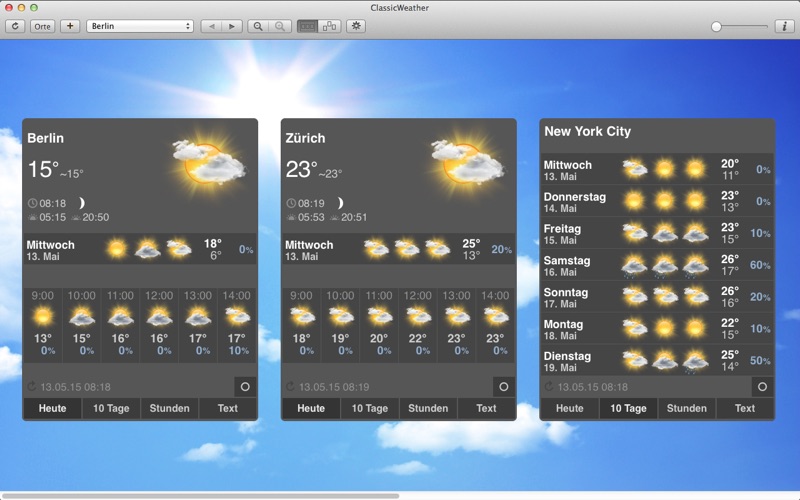Select 10 Tage tab in Berlin panel
The height and width of the screenshot is (500, 800).
pyautogui.click(x=111, y=408)
